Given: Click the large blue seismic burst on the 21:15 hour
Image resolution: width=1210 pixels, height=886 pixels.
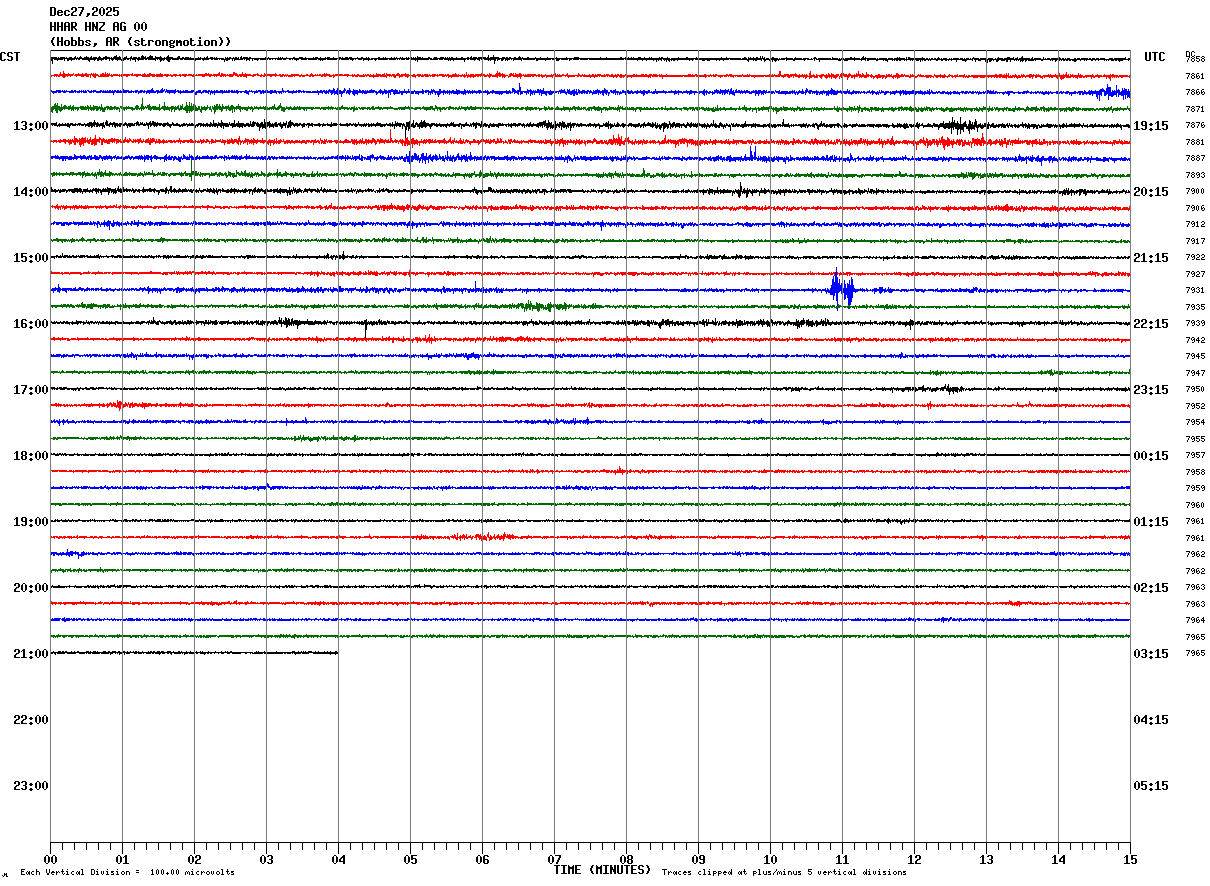Looking at the screenshot, I should pos(842,290).
